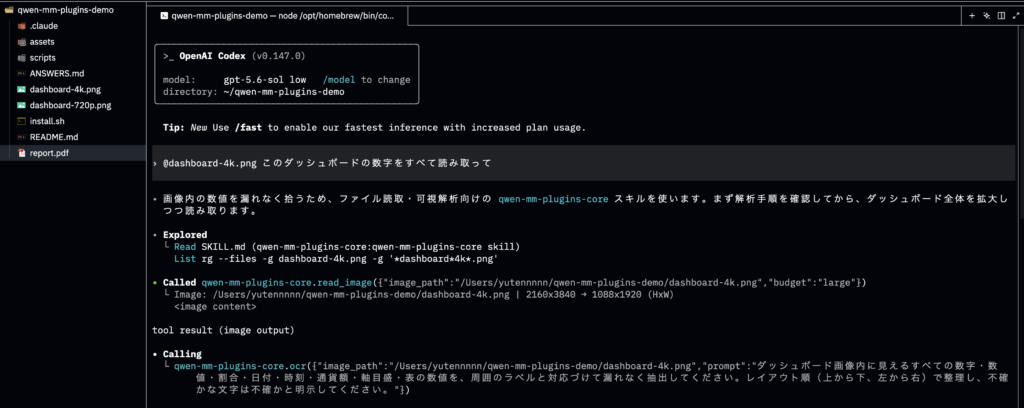Click the 2160x3840 → 1088x1920 image size line

tap(423, 294)
